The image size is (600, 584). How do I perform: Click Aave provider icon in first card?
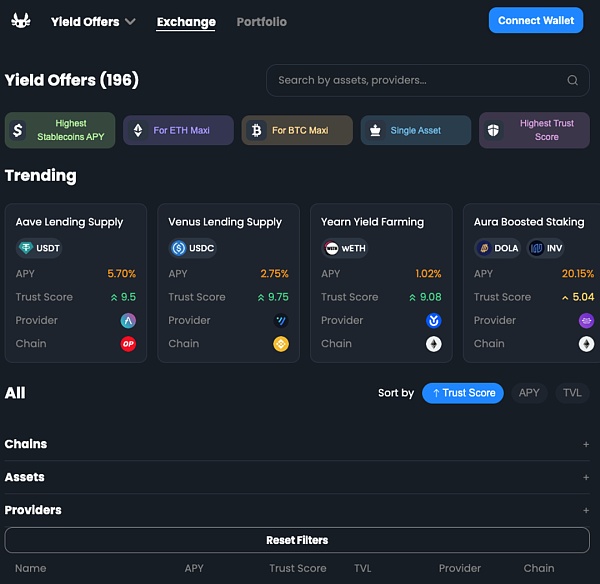coord(128,321)
